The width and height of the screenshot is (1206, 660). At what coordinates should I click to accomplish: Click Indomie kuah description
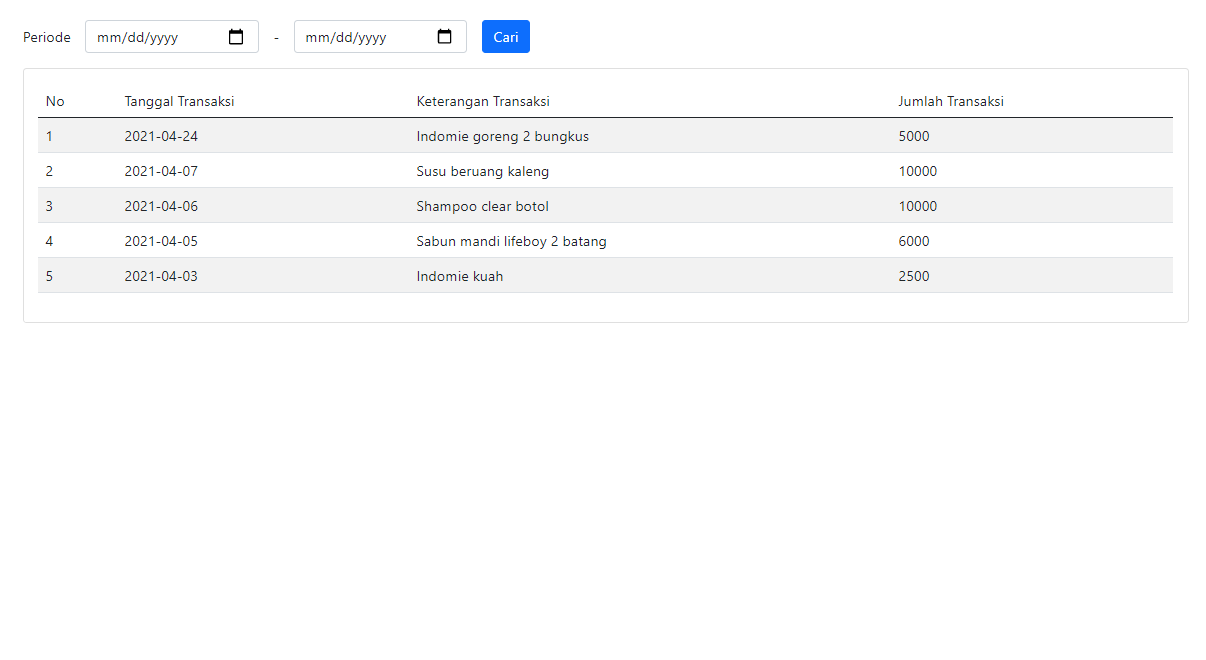[460, 276]
